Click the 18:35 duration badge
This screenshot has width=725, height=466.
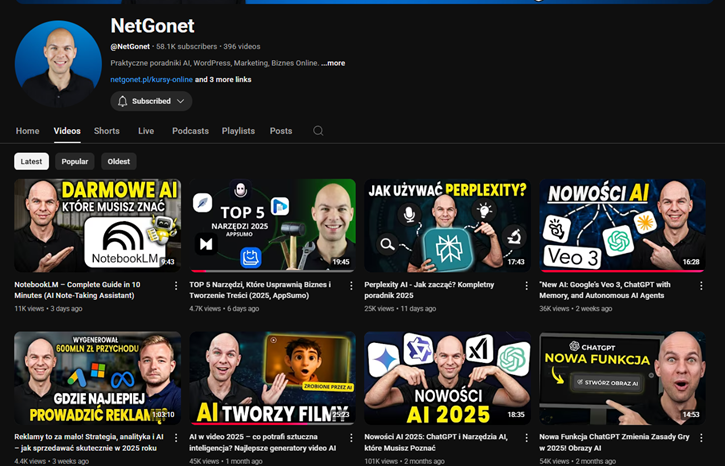pyautogui.click(x=516, y=415)
